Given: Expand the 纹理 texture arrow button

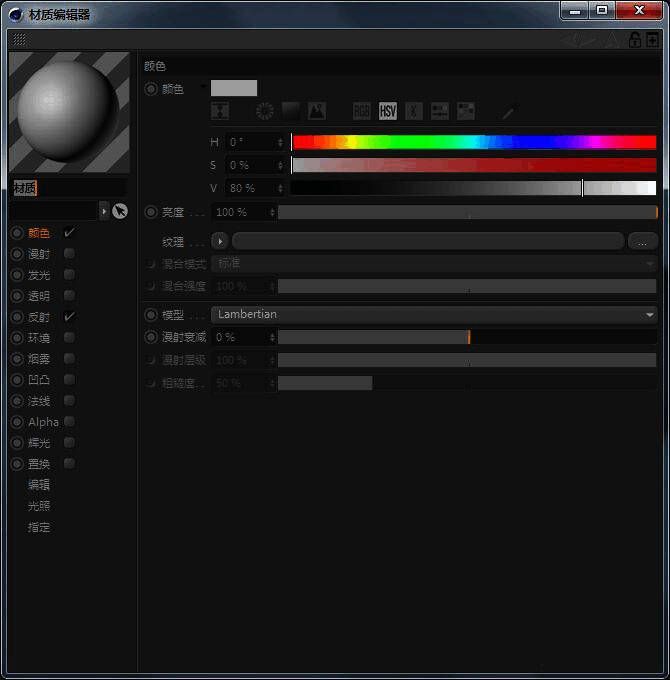Looking at the screenshot, I should (x=220, y=241).
